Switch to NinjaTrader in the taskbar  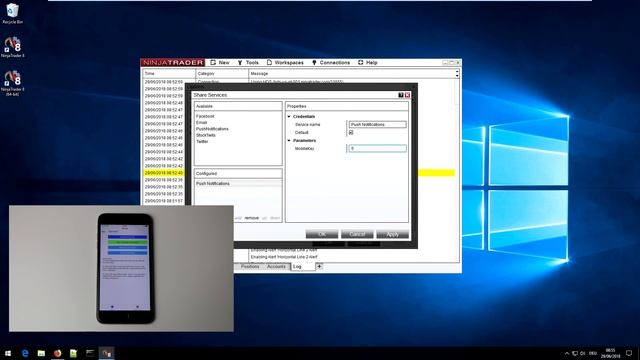(107, 353)
